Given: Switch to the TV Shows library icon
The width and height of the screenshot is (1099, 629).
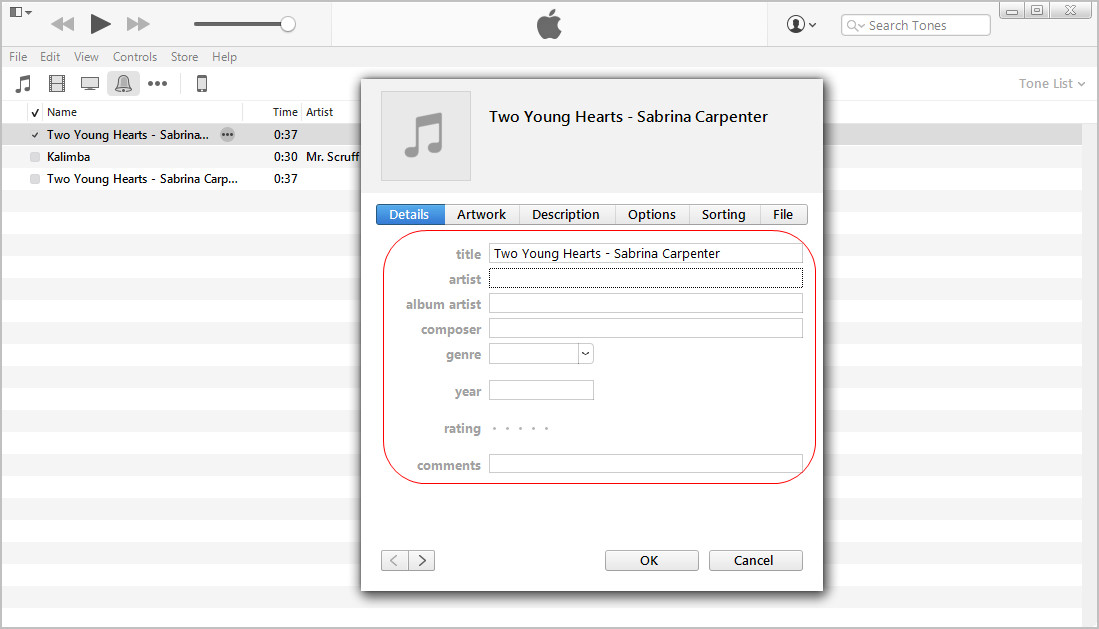Looking at the screenshot, I should tap(90, 84).
